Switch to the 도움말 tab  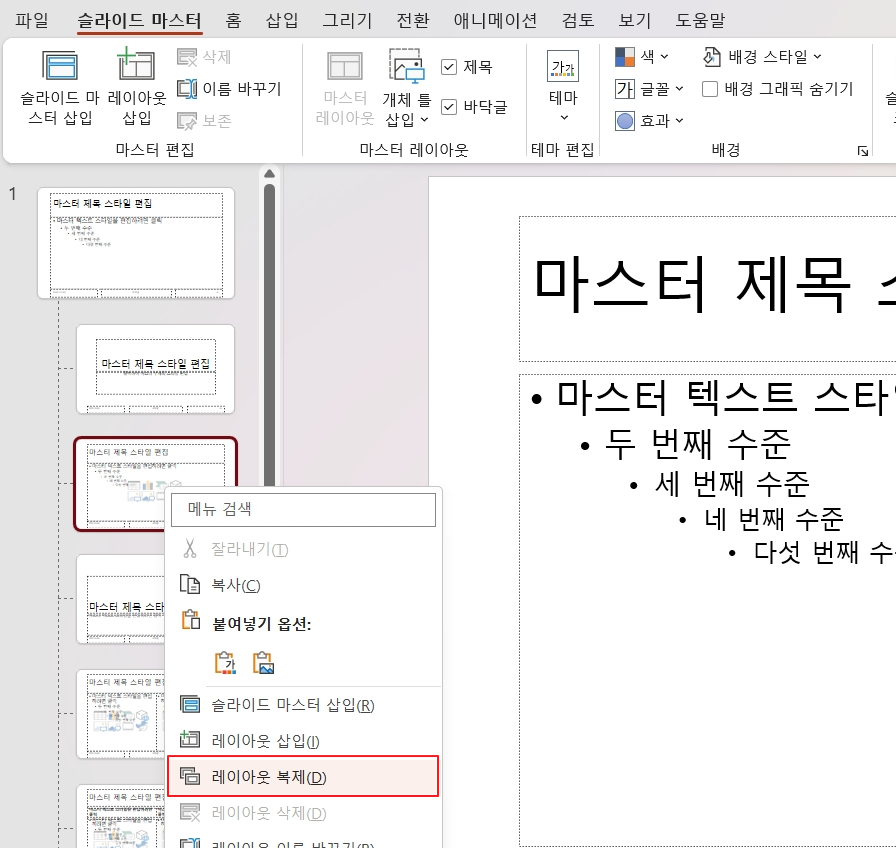click(700, 21)
